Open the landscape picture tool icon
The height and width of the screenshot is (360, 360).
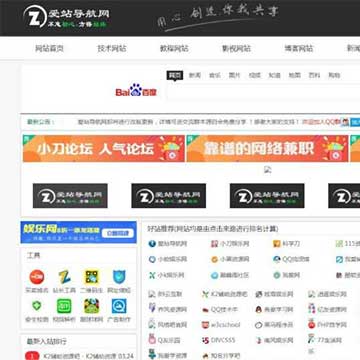click(92, 306)
